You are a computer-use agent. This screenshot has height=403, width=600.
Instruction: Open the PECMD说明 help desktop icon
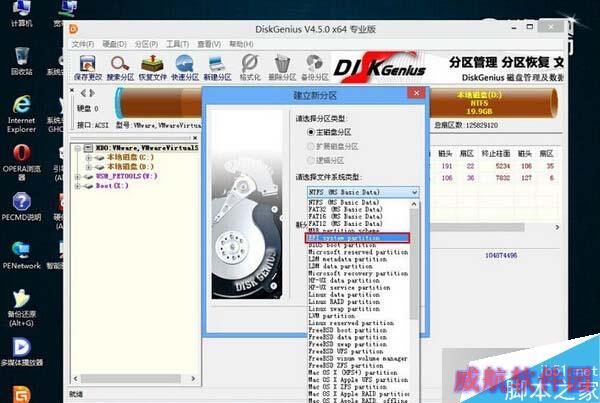point(21,207)
